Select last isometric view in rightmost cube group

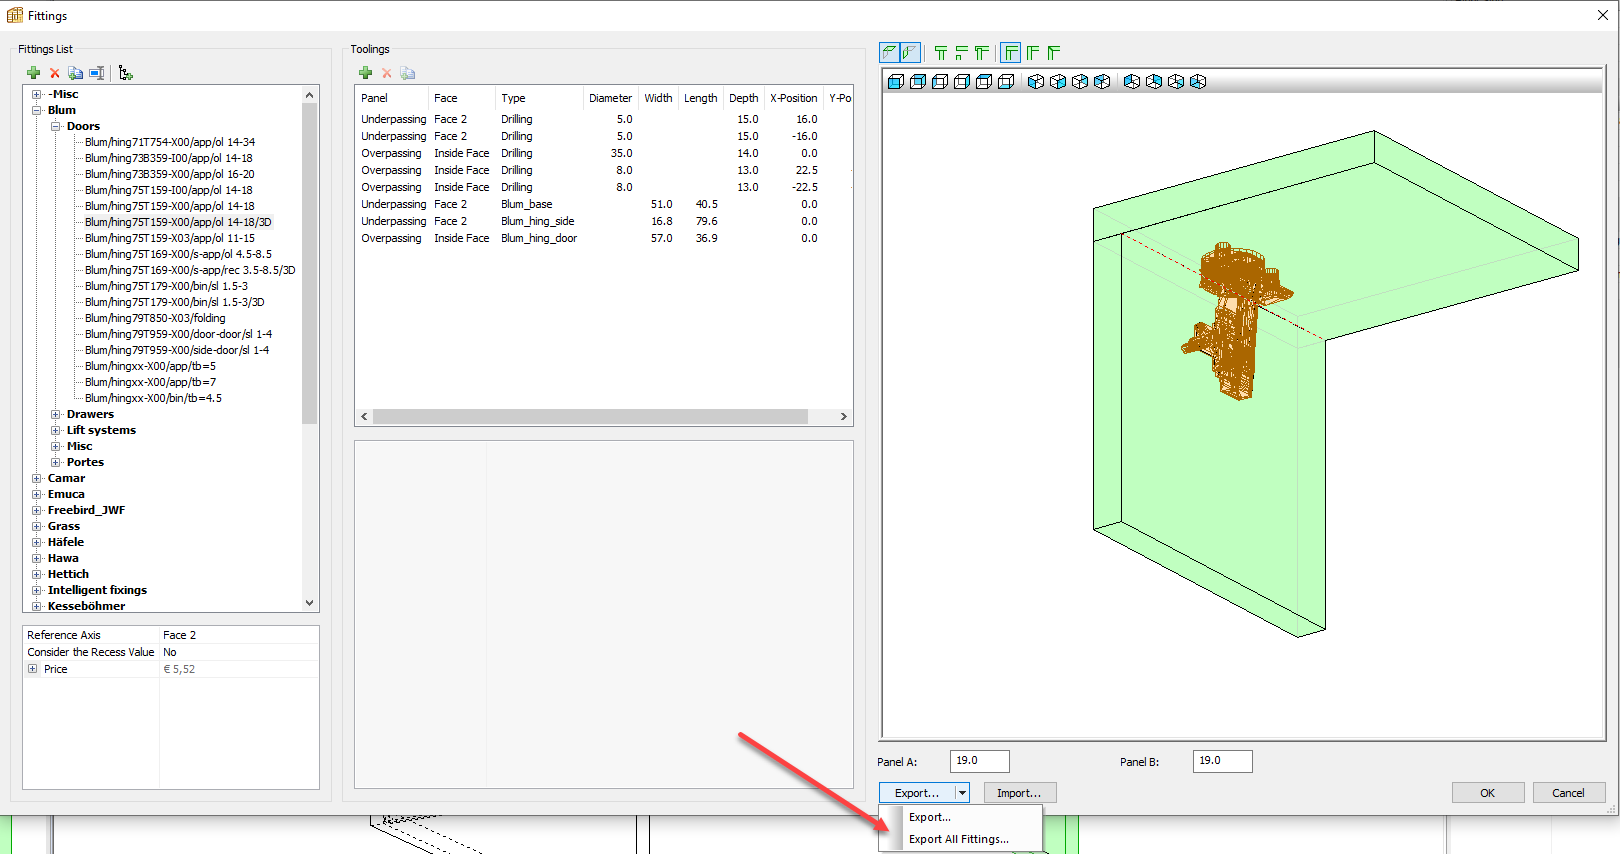tap(1198, 82)
